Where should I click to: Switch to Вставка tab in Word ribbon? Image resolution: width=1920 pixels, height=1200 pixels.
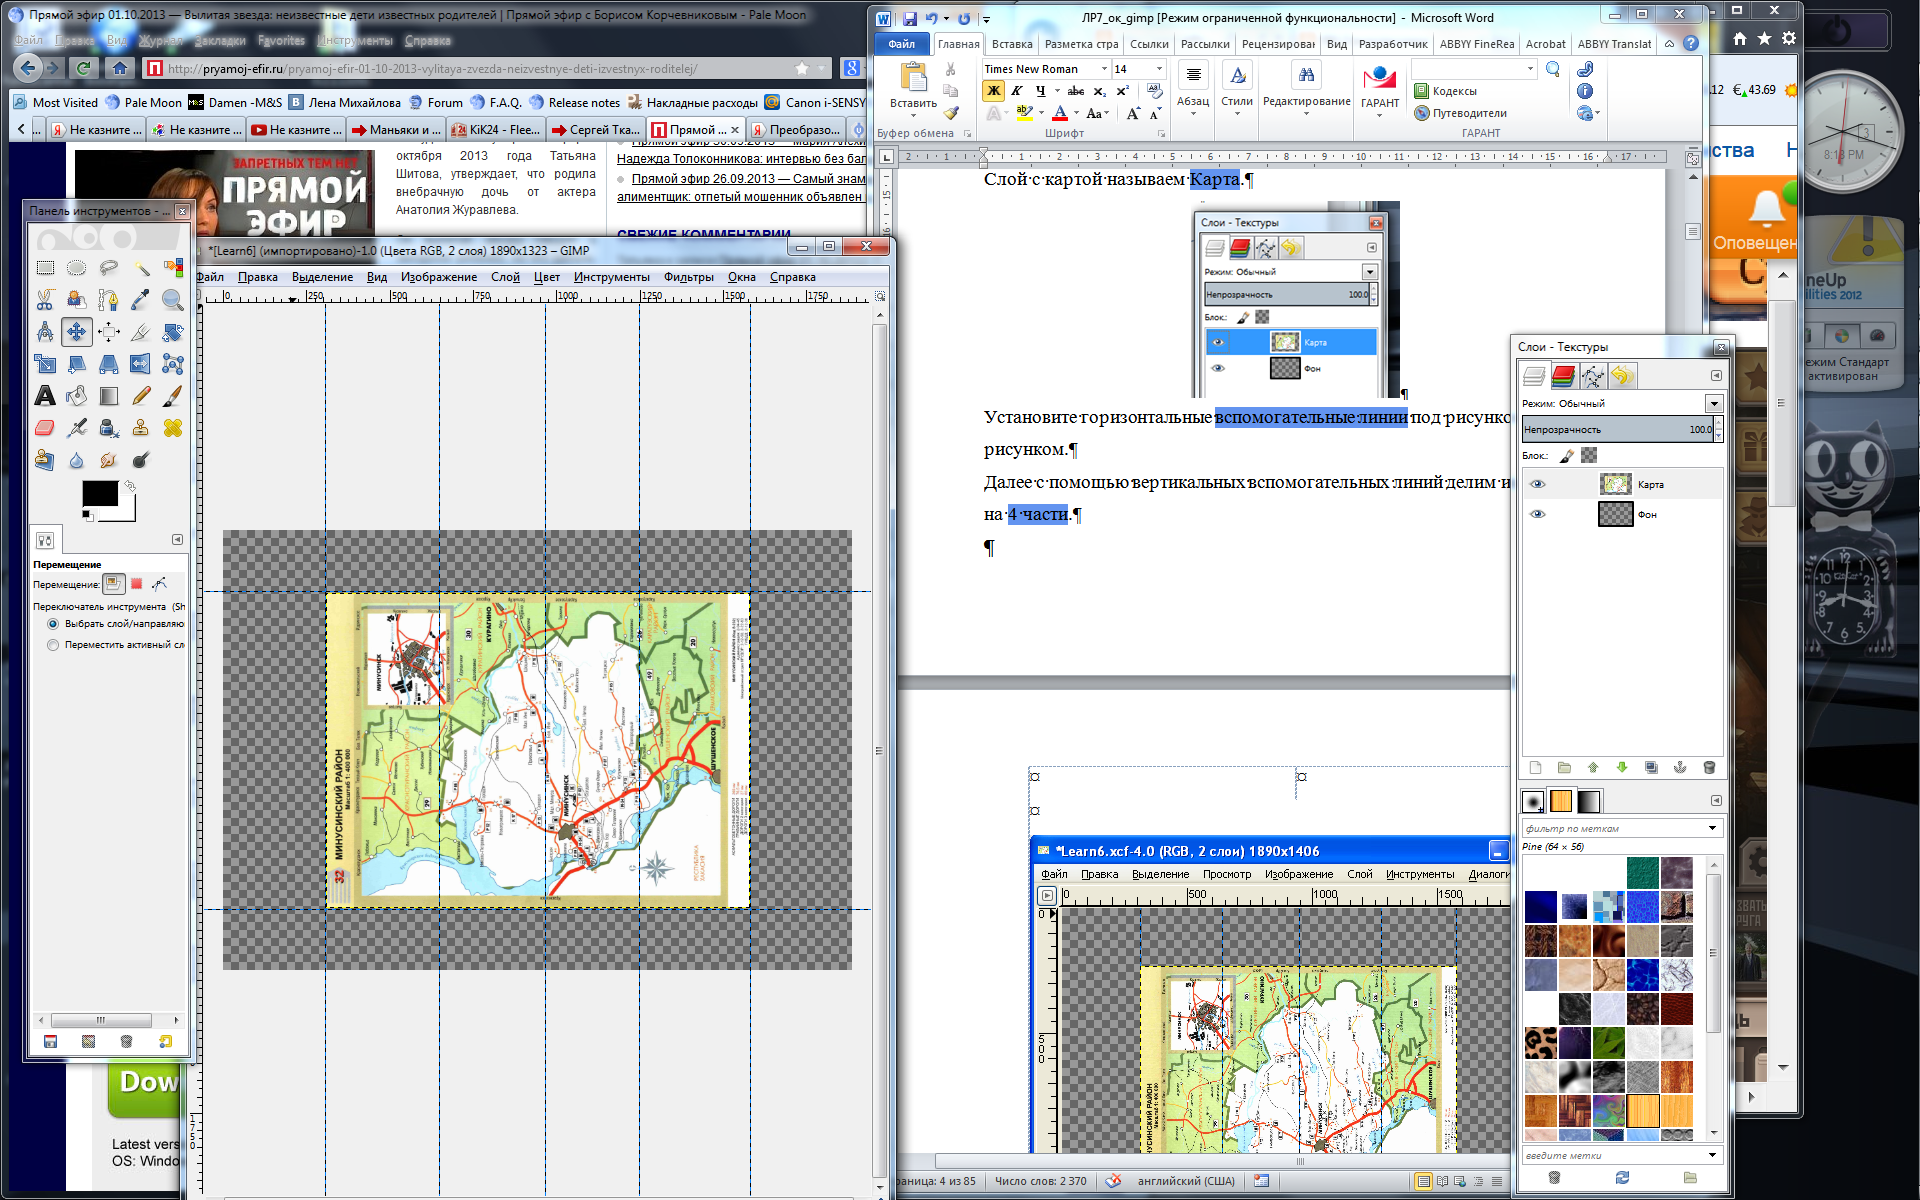pos(1012,44)
